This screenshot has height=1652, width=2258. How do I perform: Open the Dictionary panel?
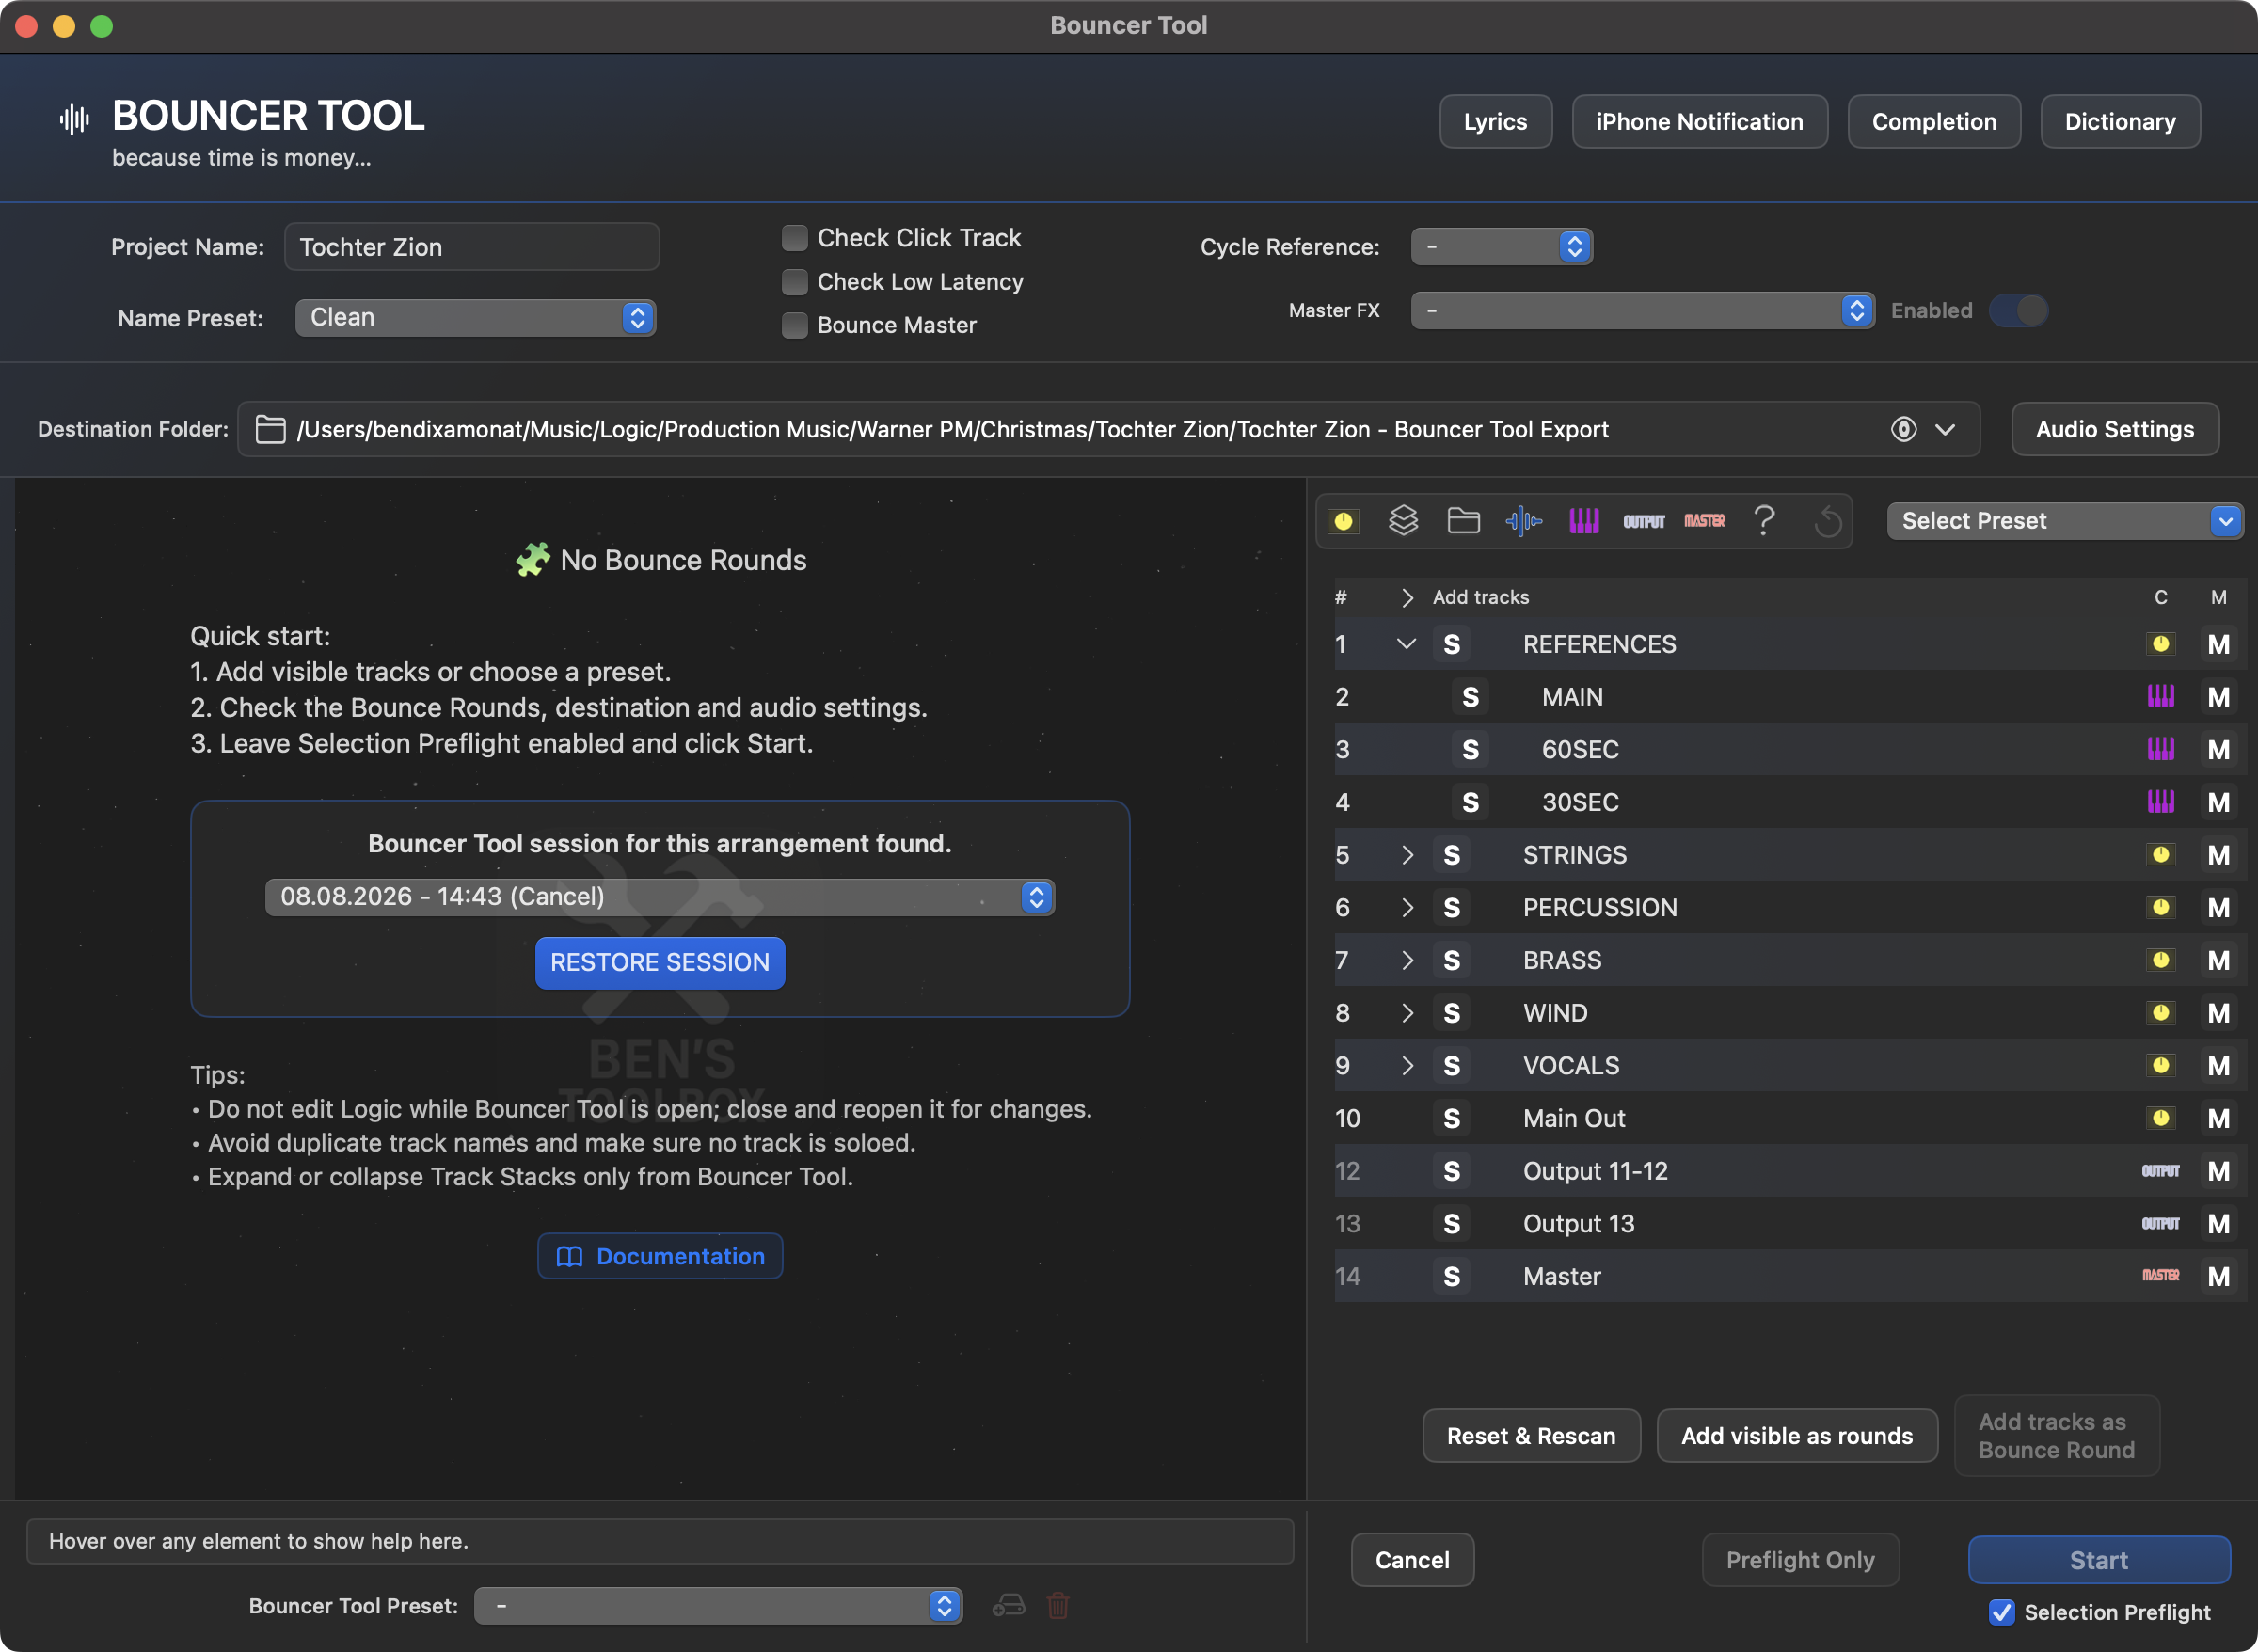pyautogui.click(x=2119, y=122)
